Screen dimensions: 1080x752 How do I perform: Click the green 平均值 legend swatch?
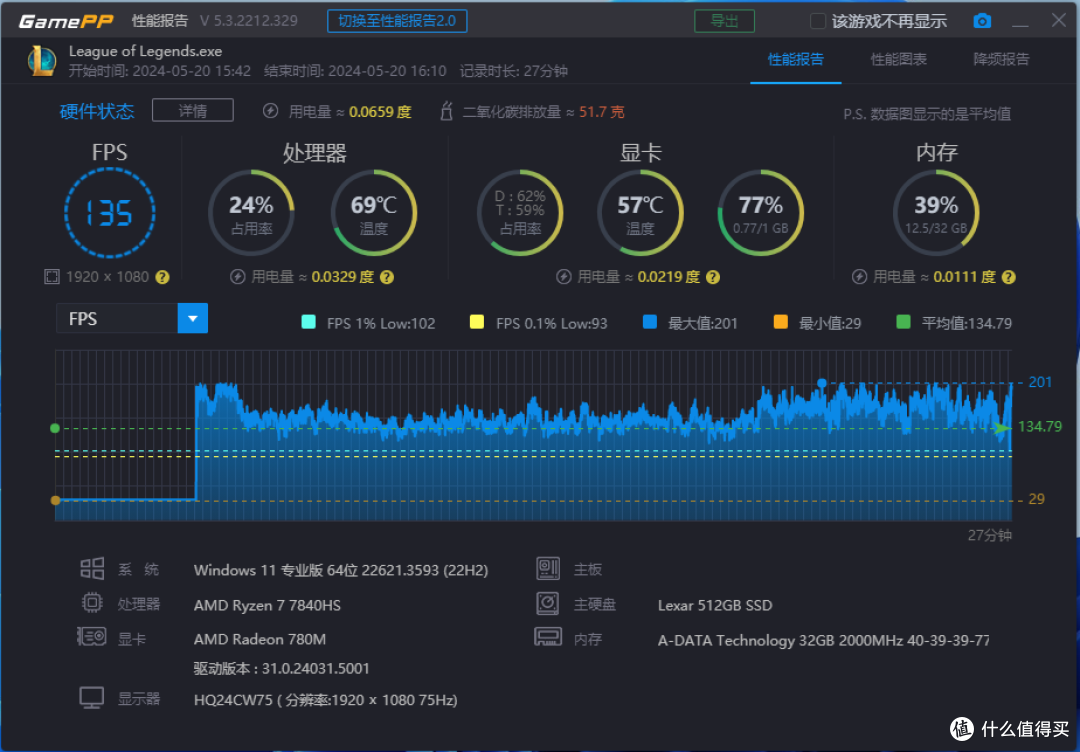(x=903, y=322)
